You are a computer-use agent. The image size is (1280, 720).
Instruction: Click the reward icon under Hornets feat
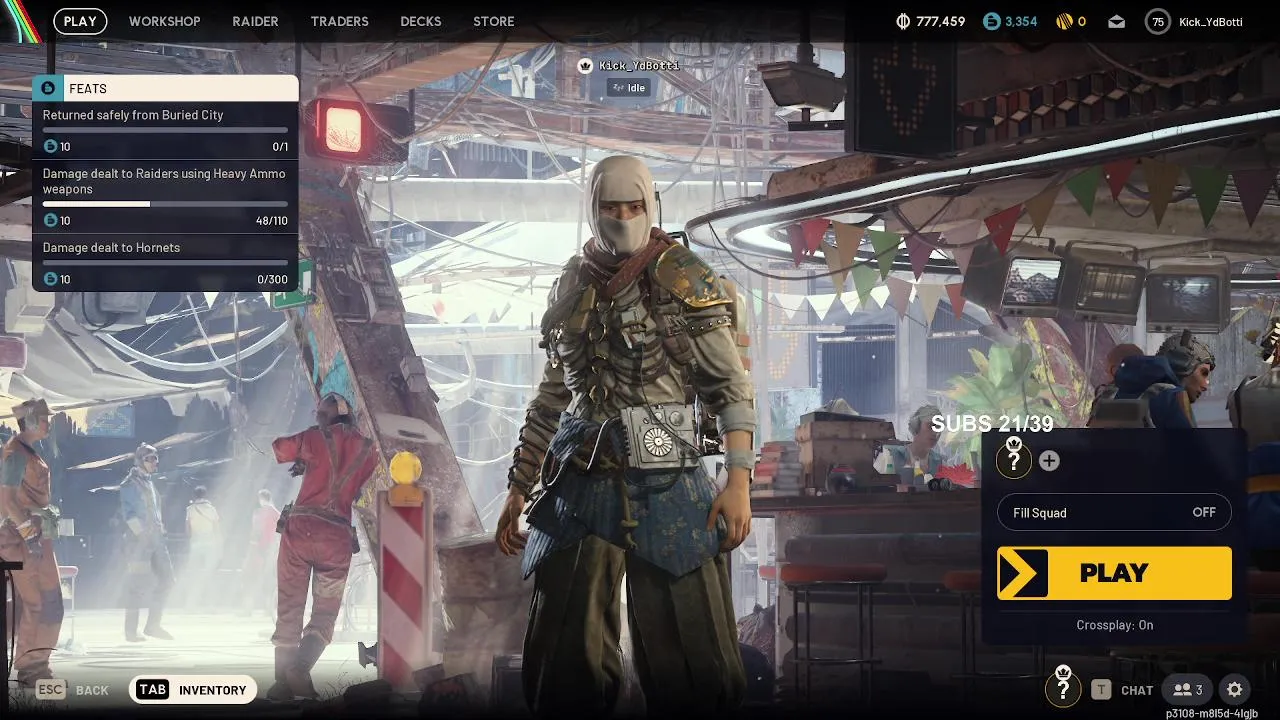[51, 280]
